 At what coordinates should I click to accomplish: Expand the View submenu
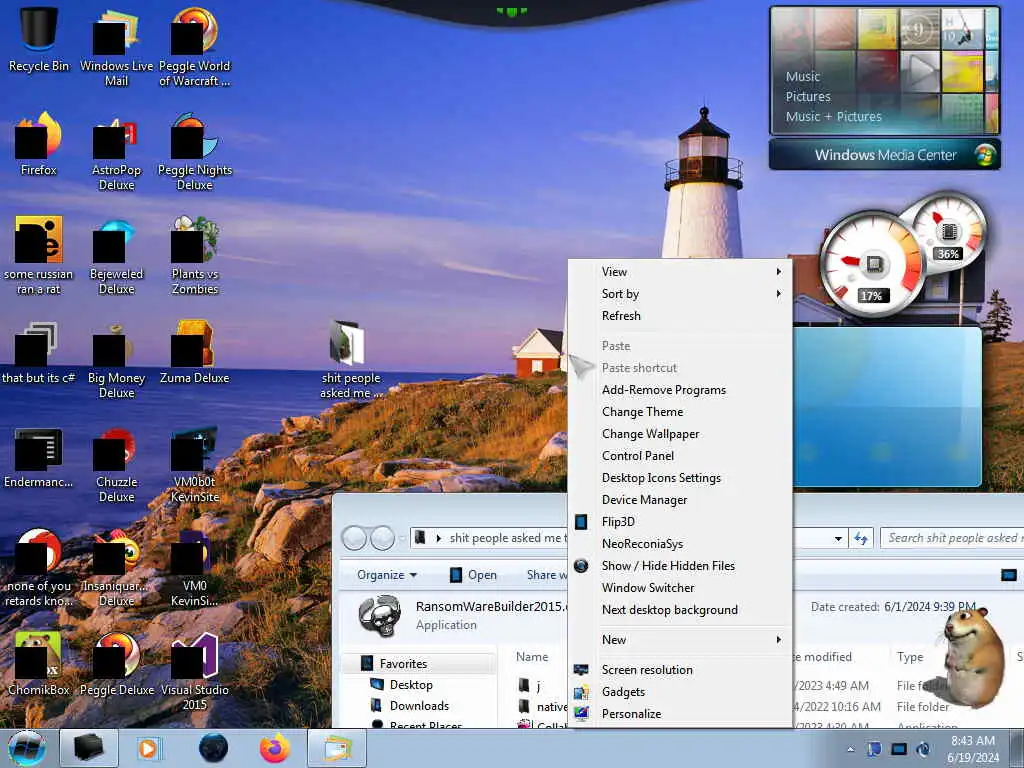(680, 272)
